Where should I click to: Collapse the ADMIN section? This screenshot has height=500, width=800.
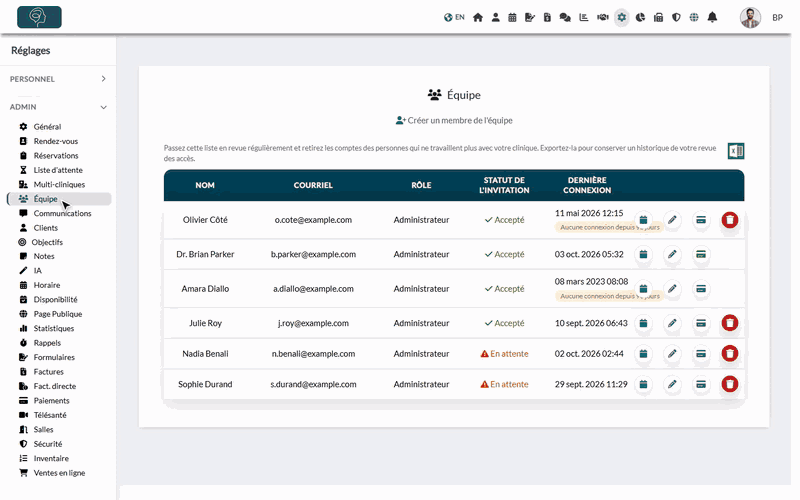pos(58,107)
